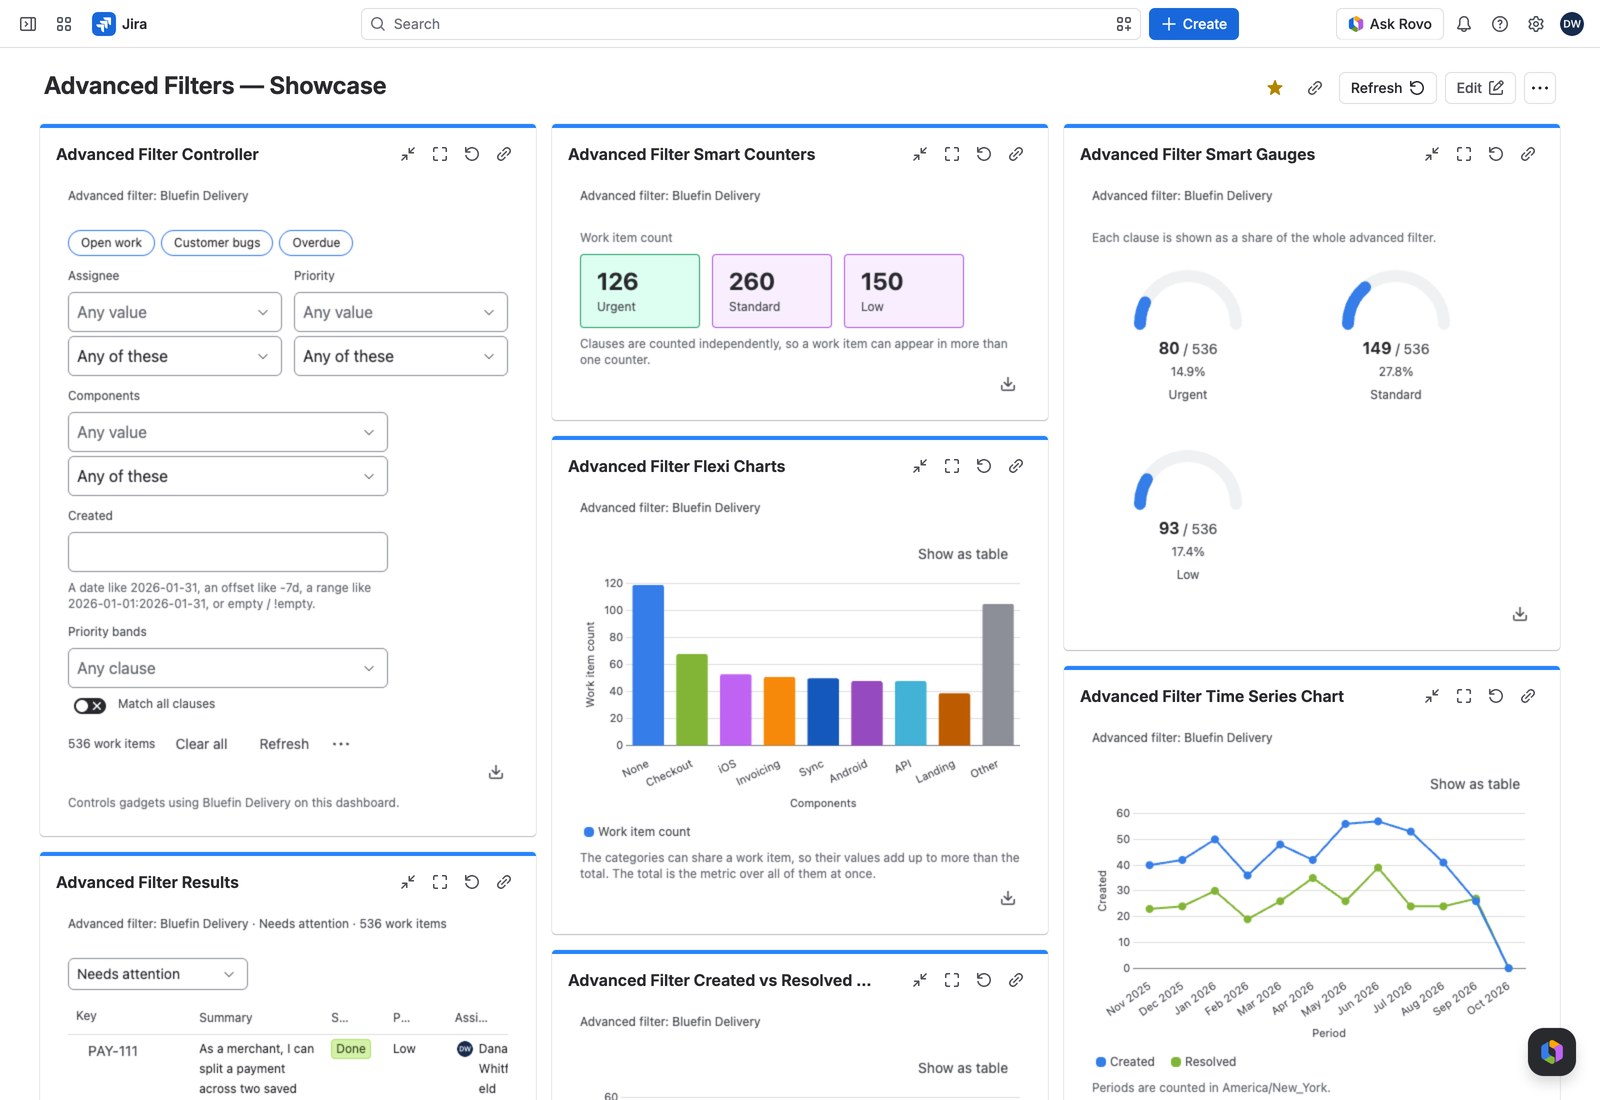Maximize the Advanced Filter Time Series Chart gadget
Screen dimensions: 1600x1100
[1464, 696]
